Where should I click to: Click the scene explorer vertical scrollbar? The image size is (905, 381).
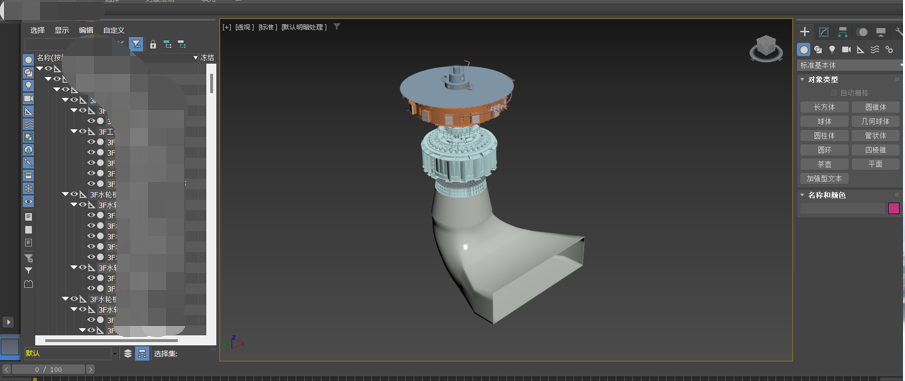(x=212, y=83)
